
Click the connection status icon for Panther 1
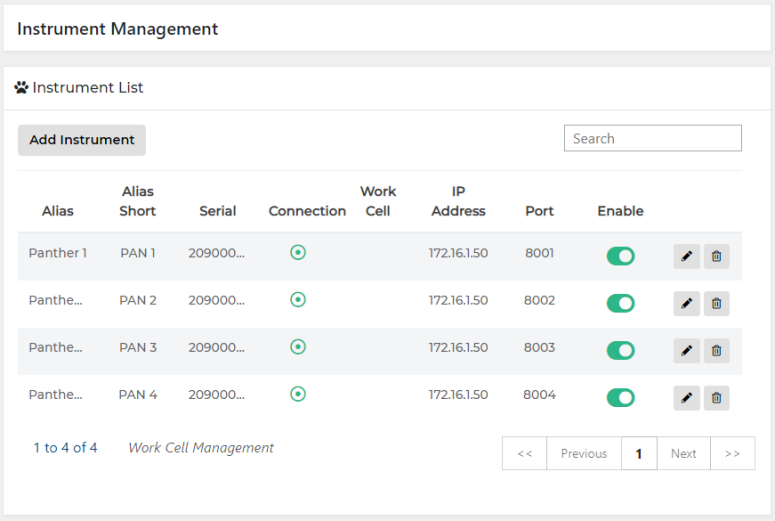[297, 253]
